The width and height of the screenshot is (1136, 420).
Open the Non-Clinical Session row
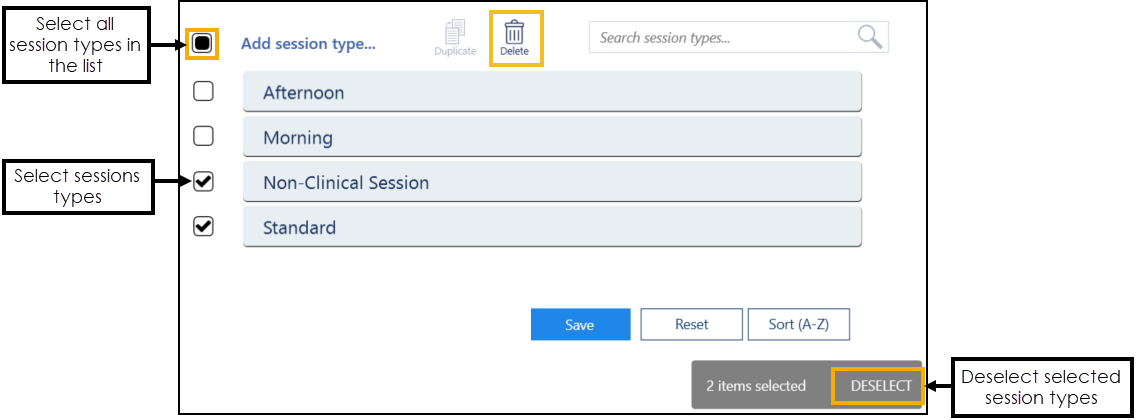[552, 183]
